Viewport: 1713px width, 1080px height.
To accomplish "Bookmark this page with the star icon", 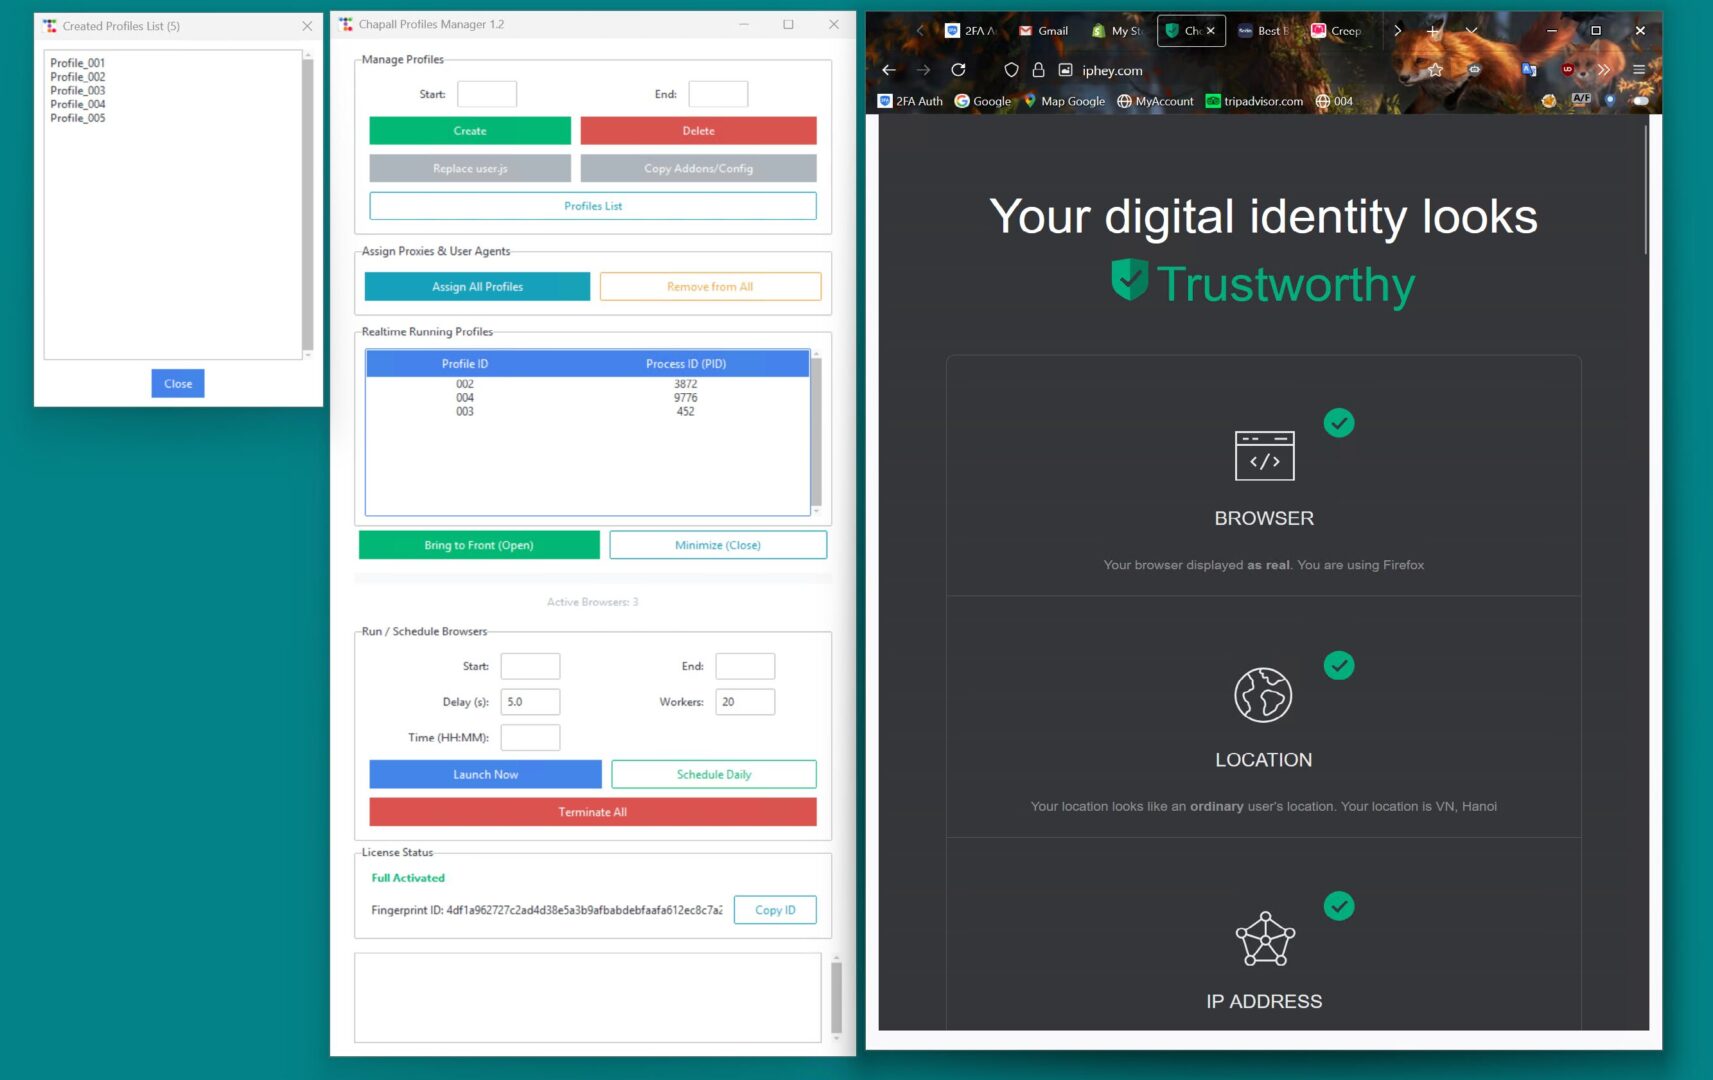I will pyautogui.click(x=1435, y=70).
